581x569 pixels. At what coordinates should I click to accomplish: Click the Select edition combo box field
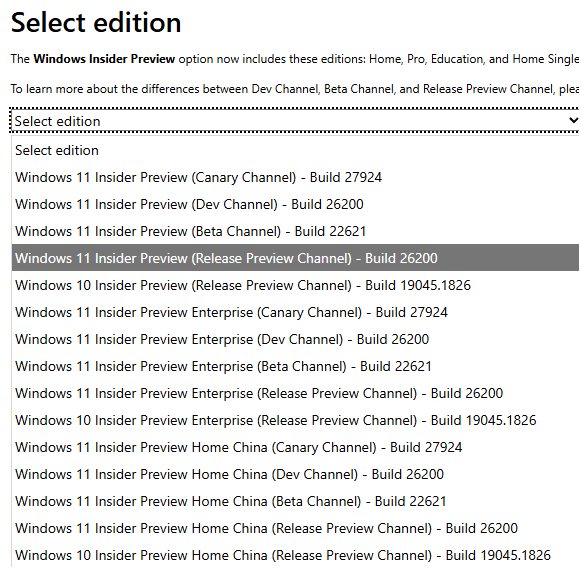click(295, 120)
